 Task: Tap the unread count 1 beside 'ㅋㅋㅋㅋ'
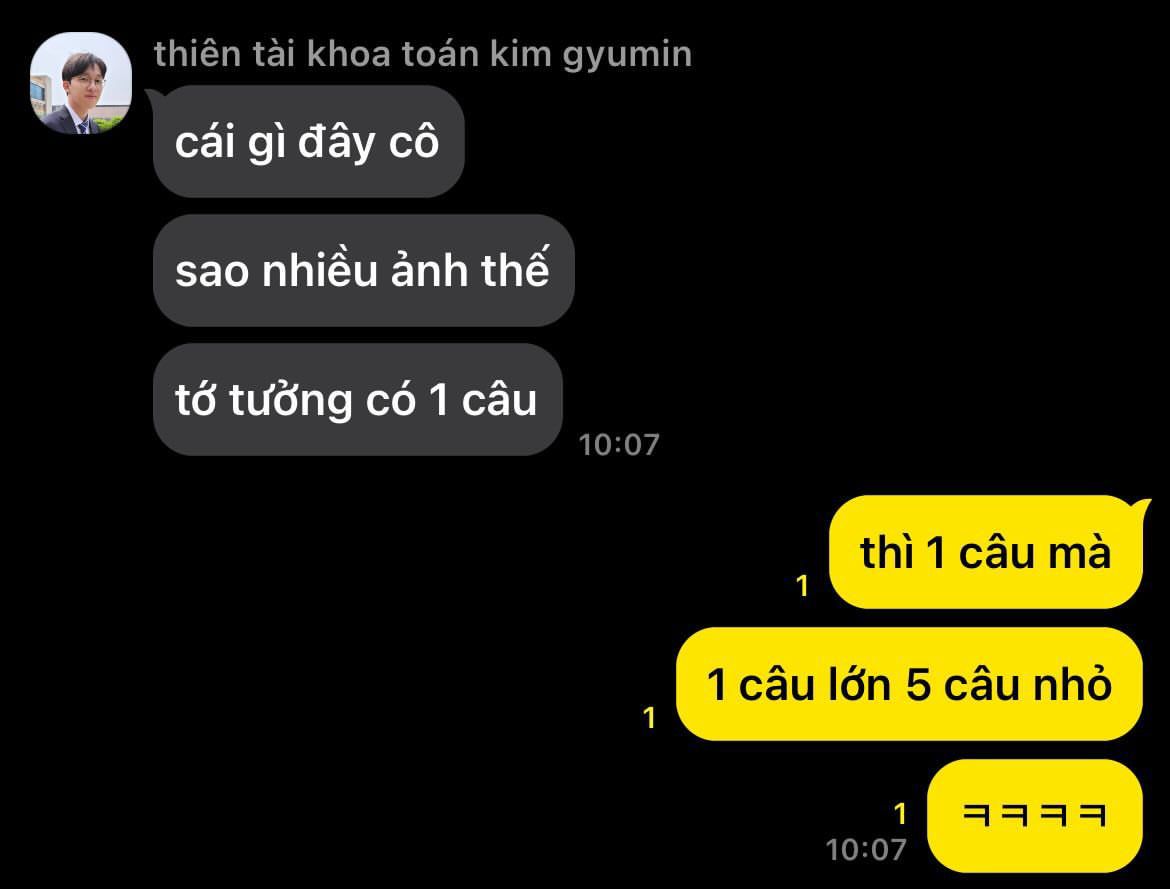[x=900, y=814]
